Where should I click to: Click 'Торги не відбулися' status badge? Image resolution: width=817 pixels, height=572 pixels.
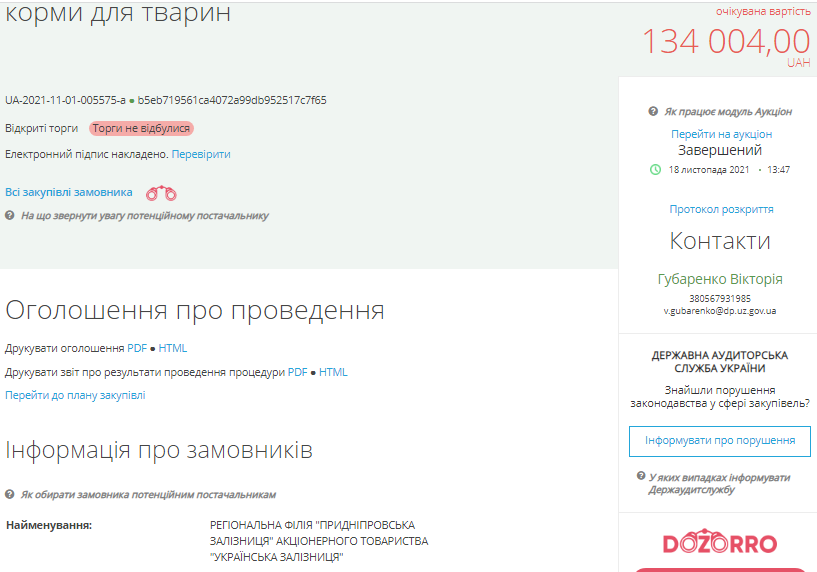point(141,128)
